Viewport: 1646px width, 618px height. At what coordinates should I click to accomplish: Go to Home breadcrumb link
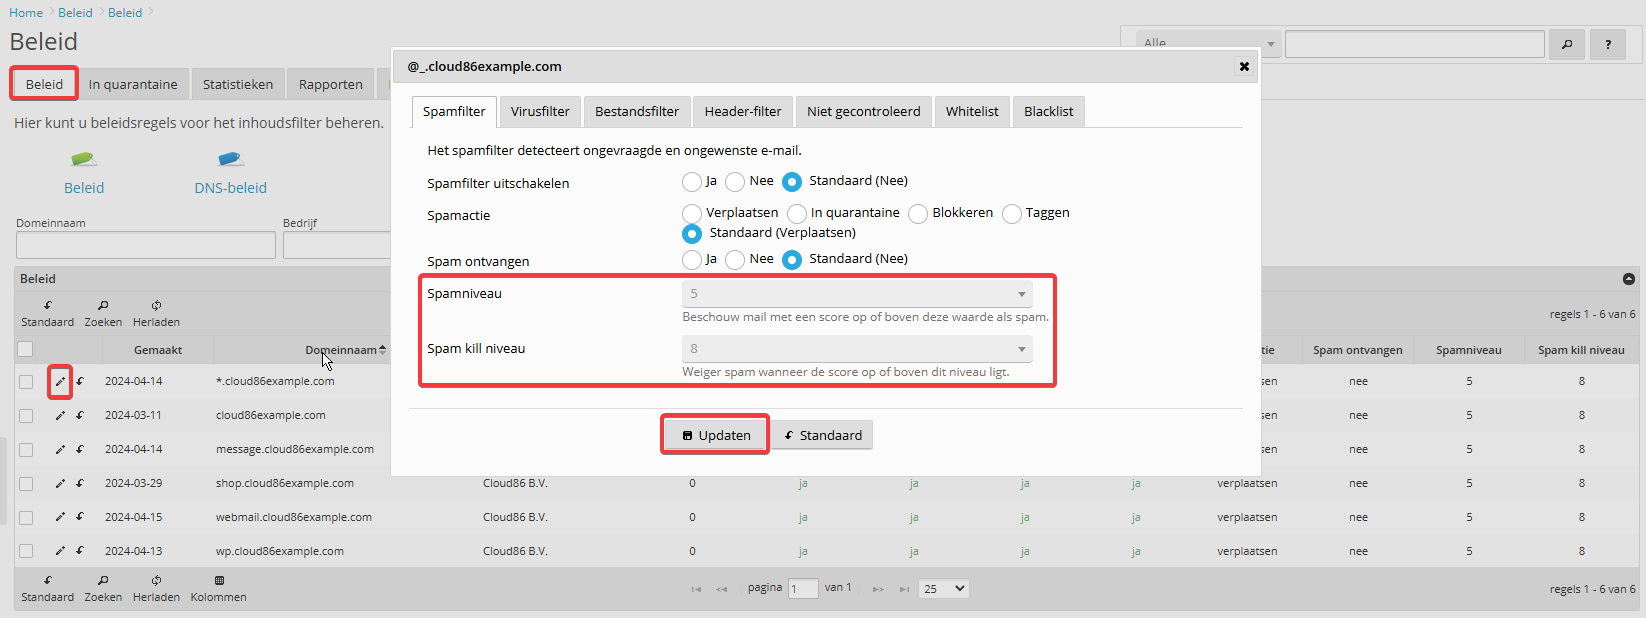(x=26, y=13)
